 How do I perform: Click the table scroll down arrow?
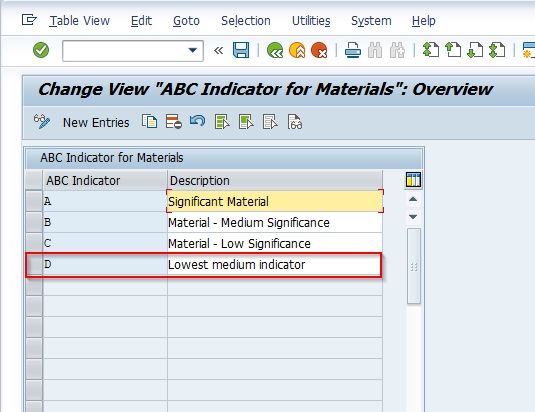point(413,217)
